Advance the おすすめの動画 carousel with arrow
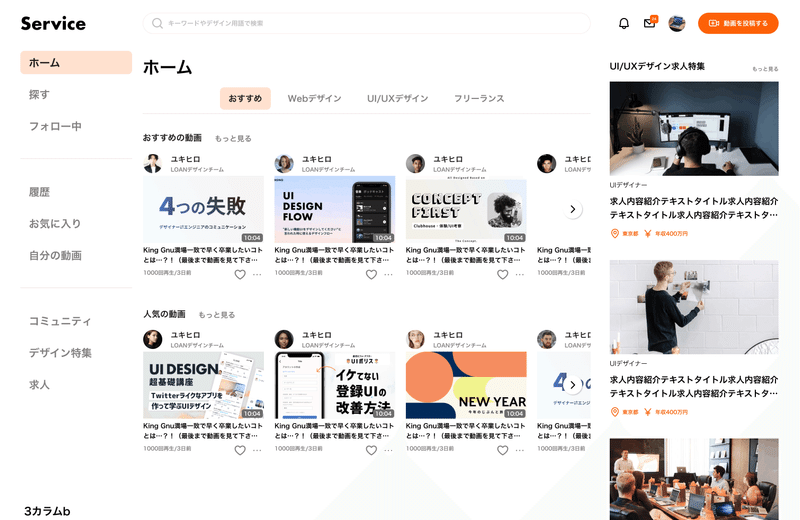Screen dimensions: 800x520 tap(572, 209)
